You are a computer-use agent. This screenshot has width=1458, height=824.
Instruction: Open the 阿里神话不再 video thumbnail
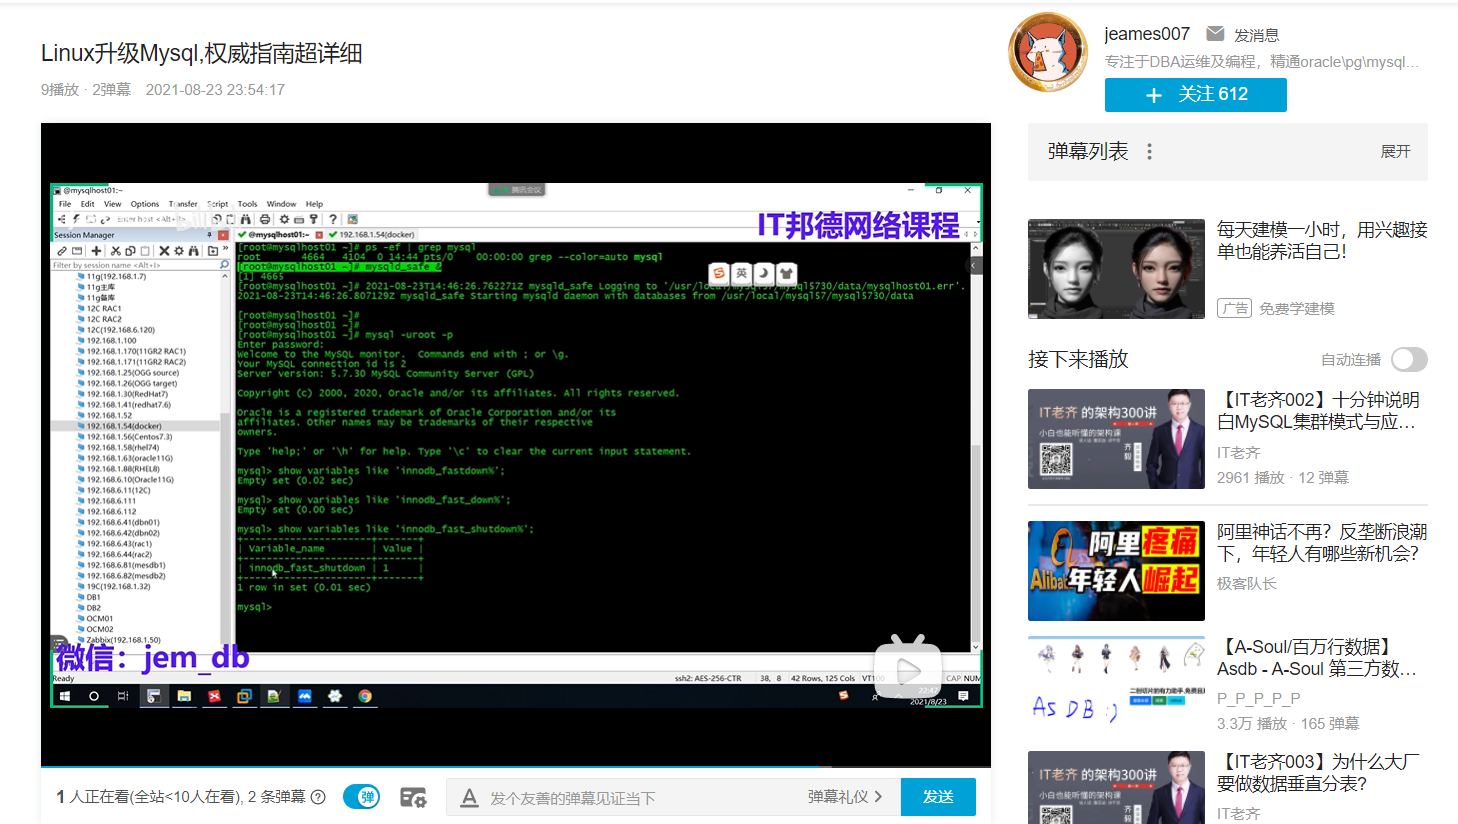click(x=1116, y=571)
